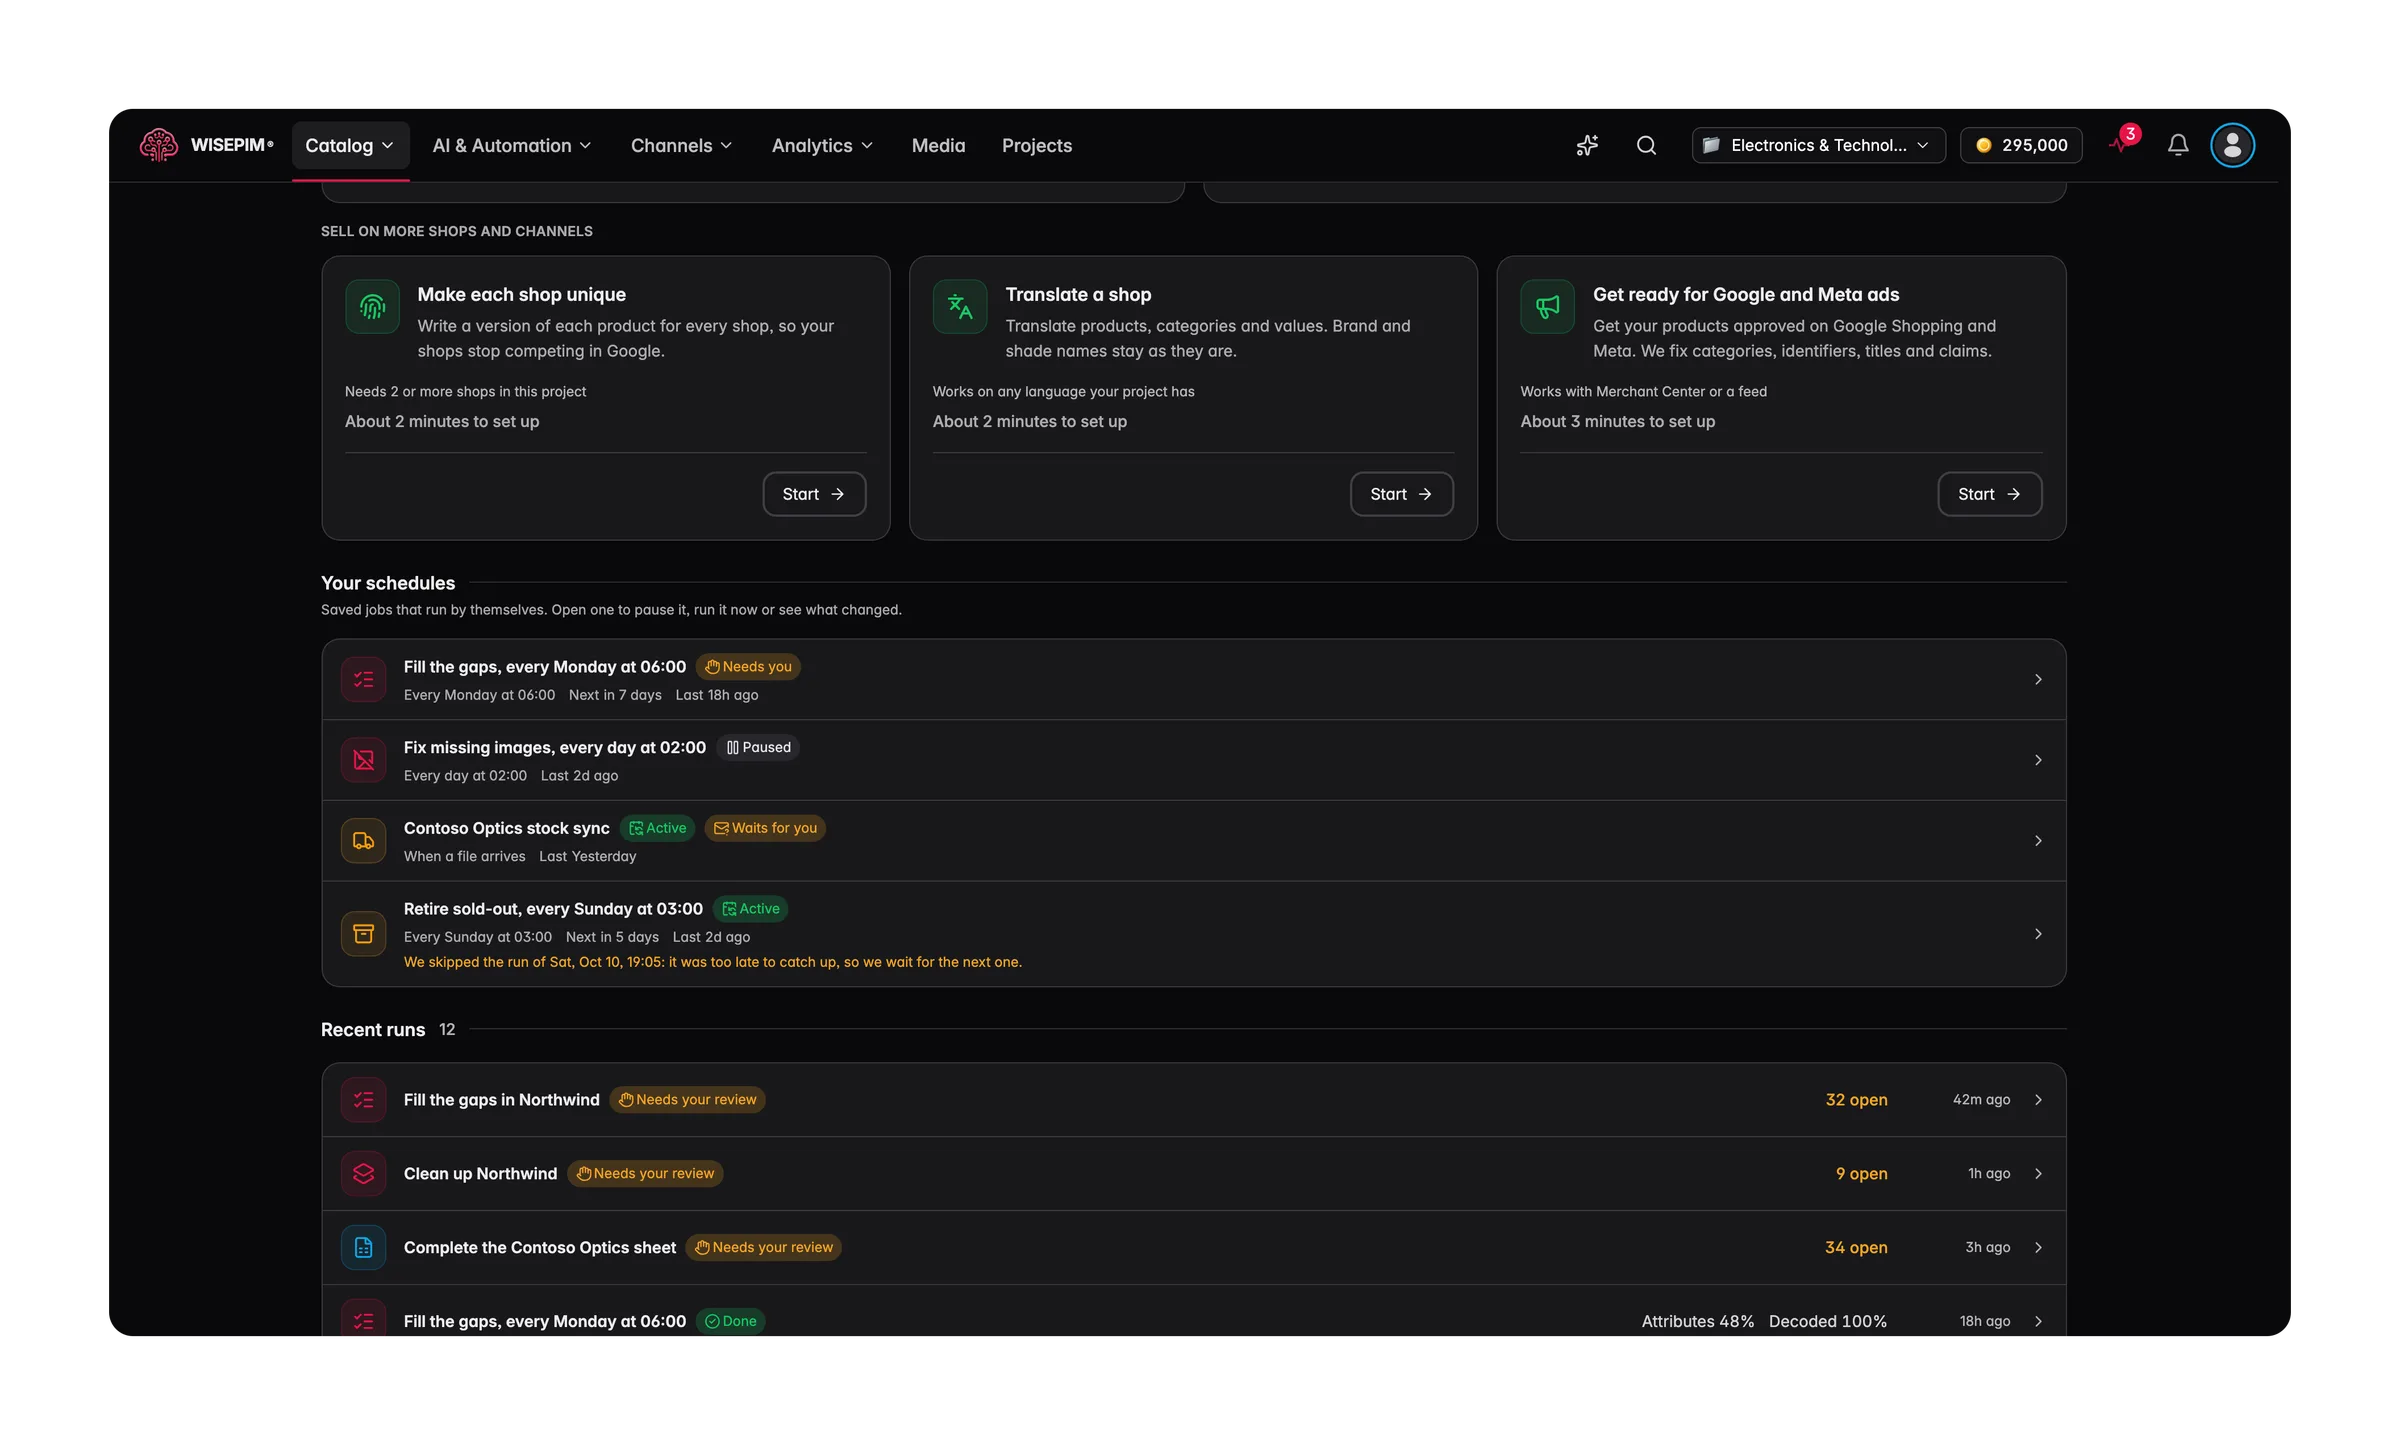Open the Catalog dropdown menu

(350, 145)
